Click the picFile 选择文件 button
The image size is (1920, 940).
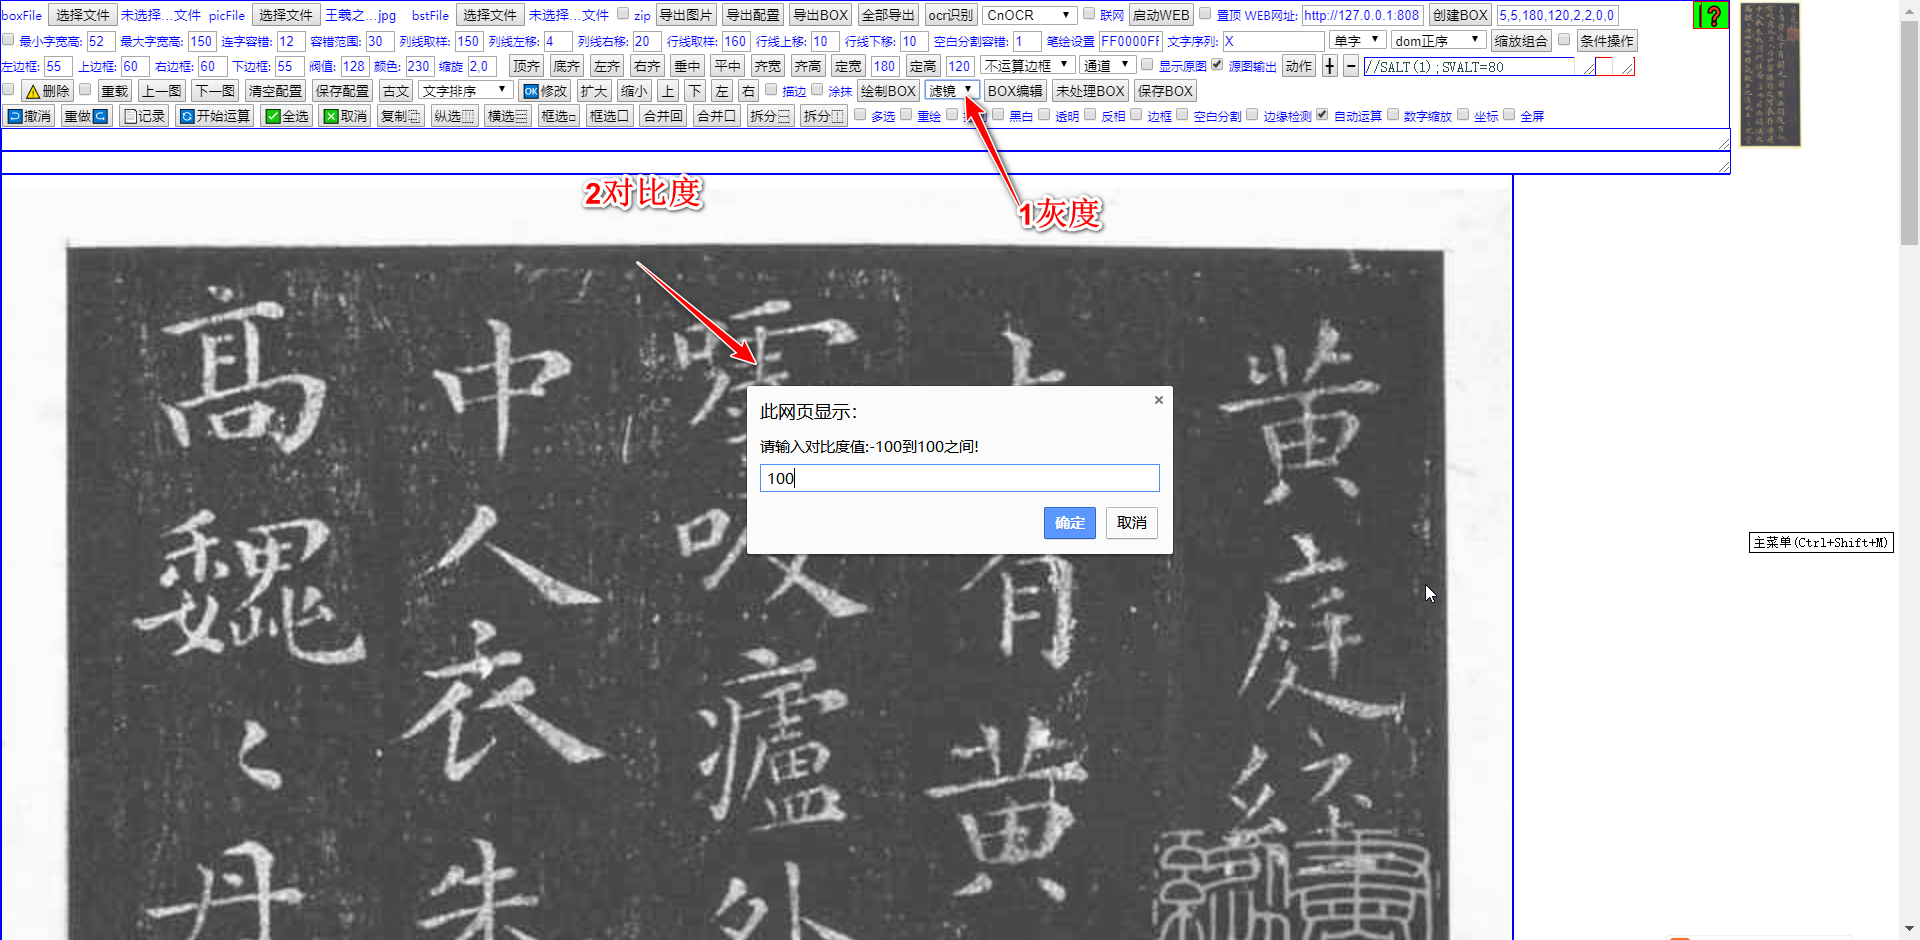click(x=285, y=15)
